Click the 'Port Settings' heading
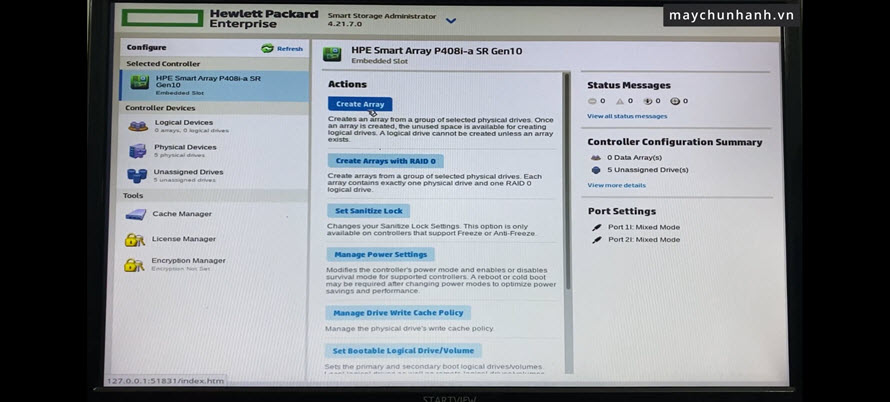Image resolution: width=890 pixels, height=402 pixels. (622, 211)
